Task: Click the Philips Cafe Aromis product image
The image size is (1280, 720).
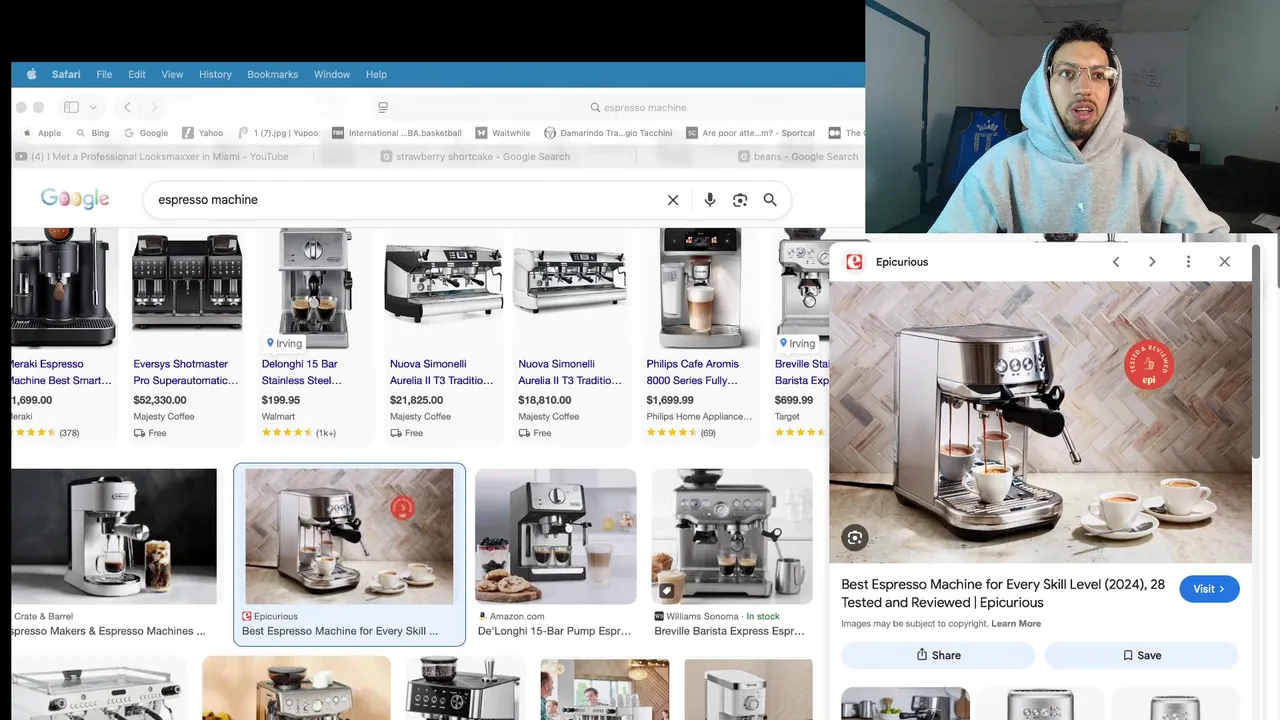Action: click(x=700, y=288)
